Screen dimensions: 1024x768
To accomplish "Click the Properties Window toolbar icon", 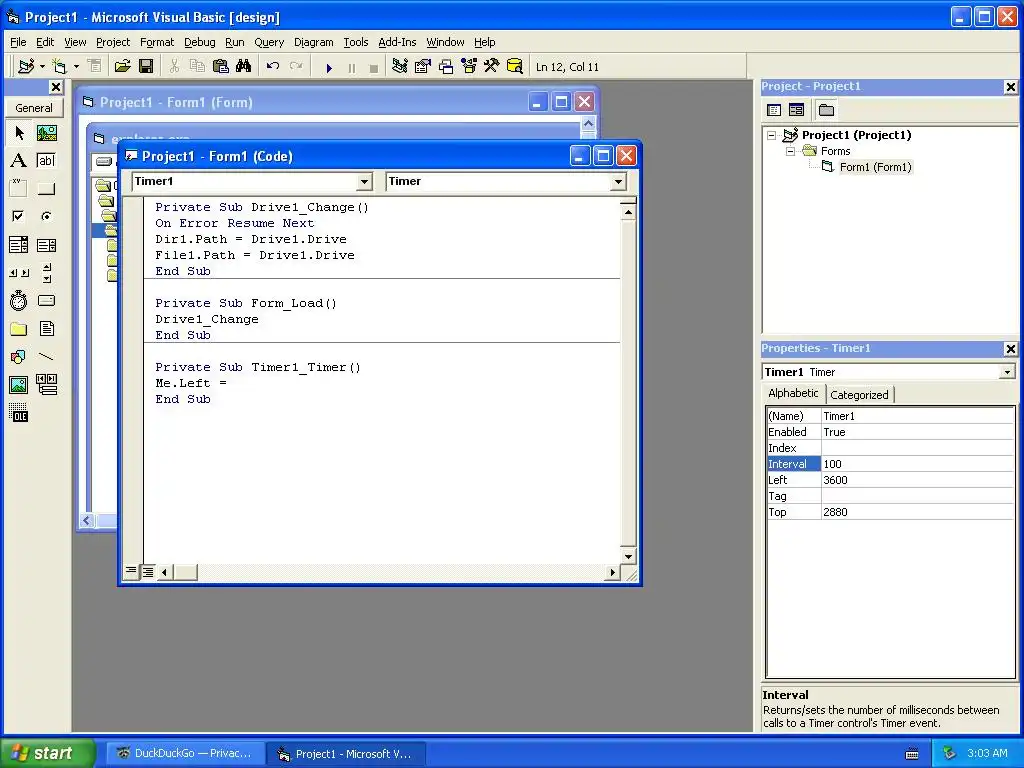I will [423, 66].
